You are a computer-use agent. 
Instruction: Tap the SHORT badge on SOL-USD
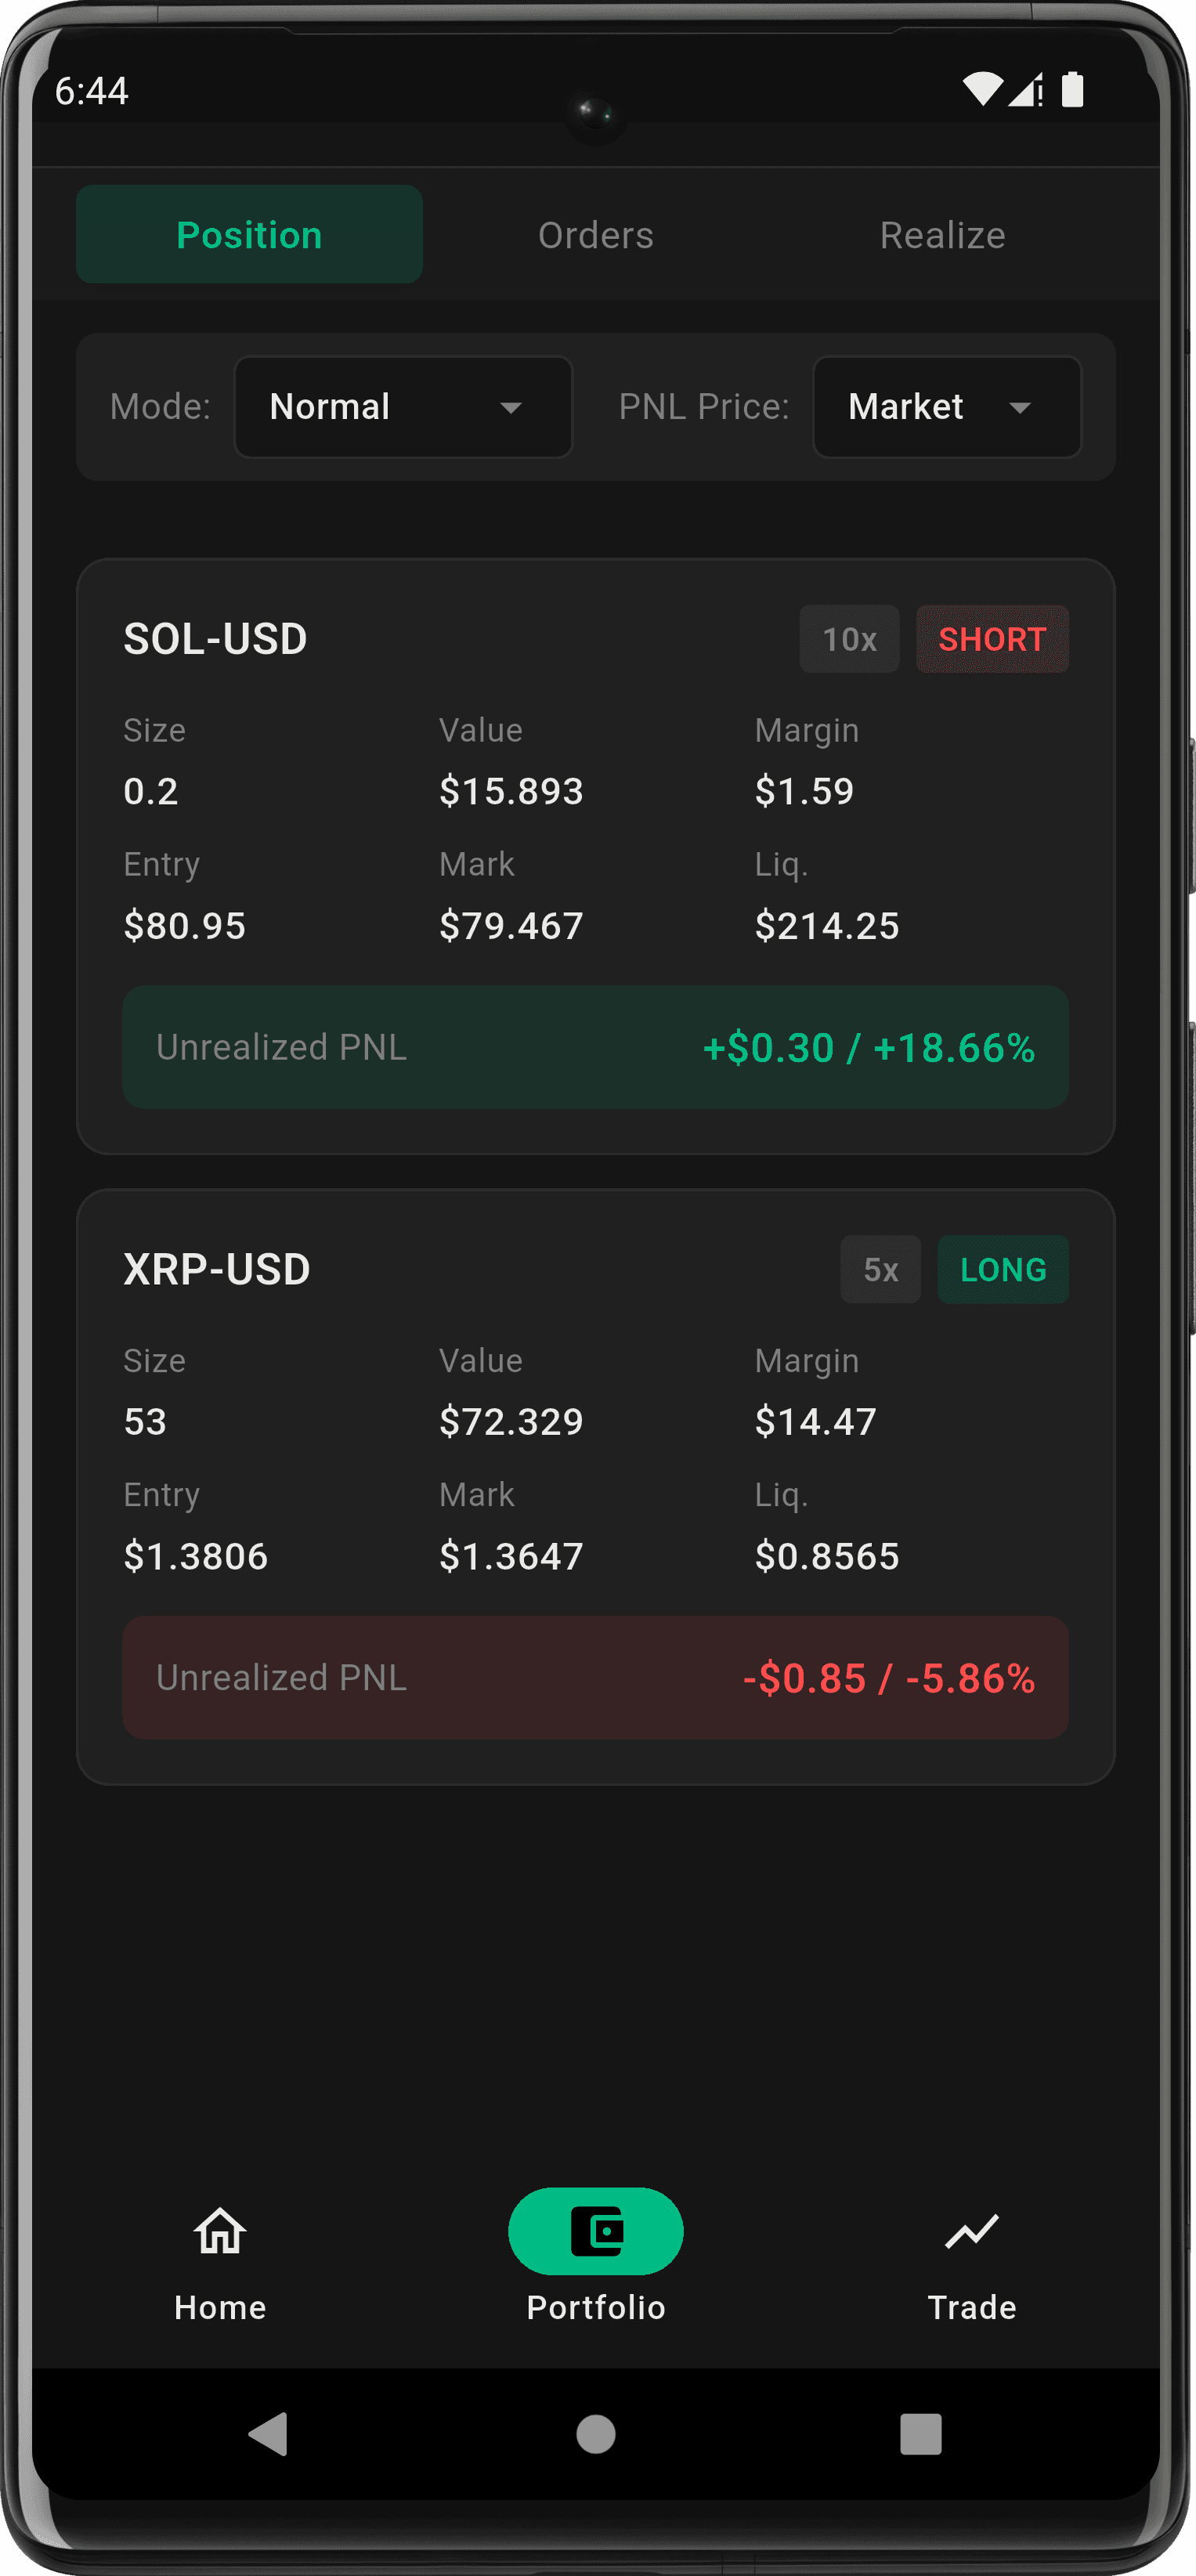coord(992,639)
